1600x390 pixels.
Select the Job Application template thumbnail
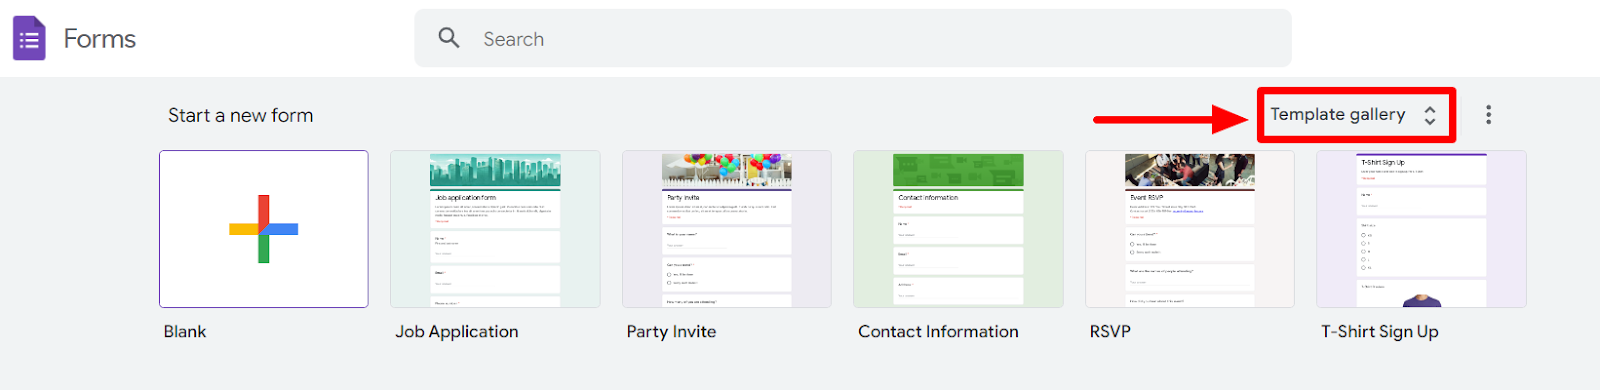click(495, 229)
